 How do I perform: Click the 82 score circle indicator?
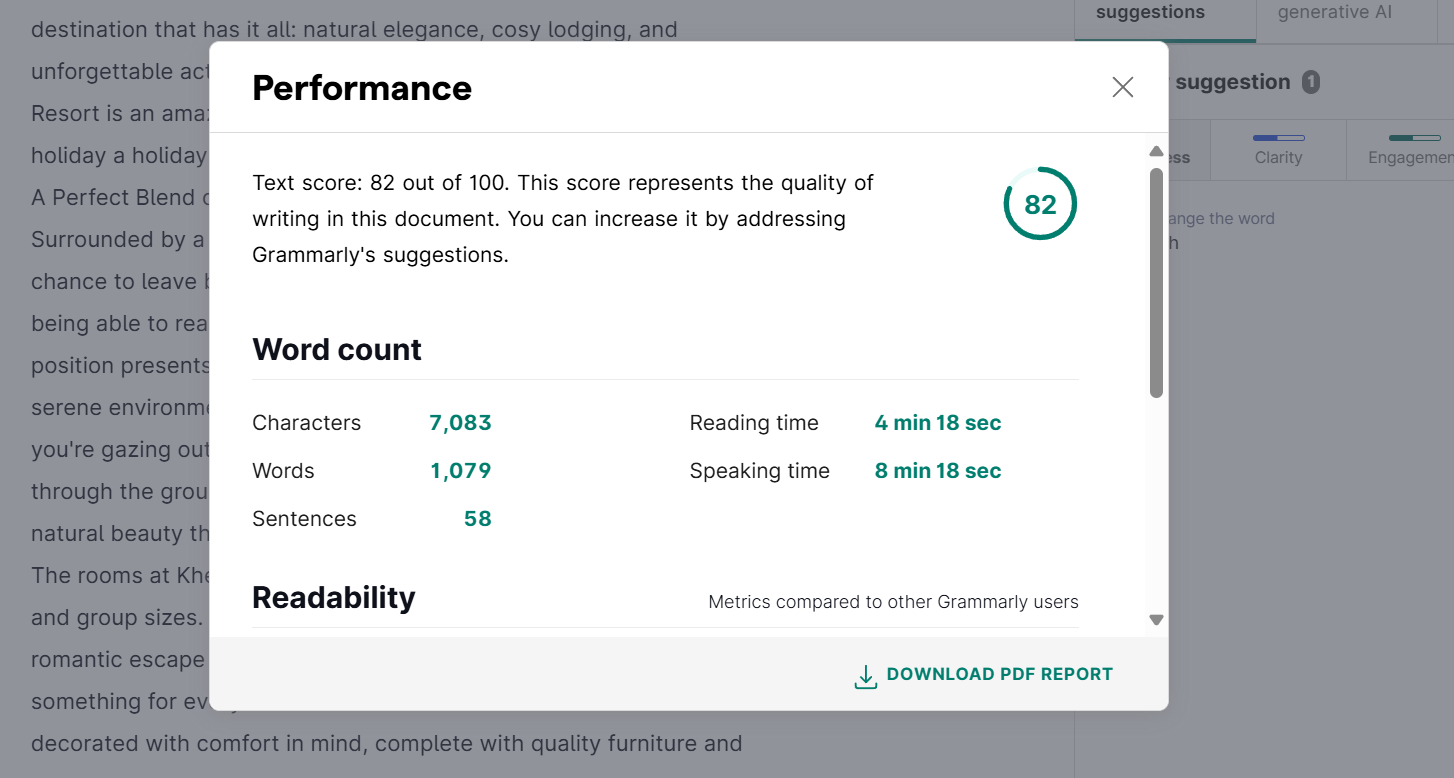(1040, 204)
